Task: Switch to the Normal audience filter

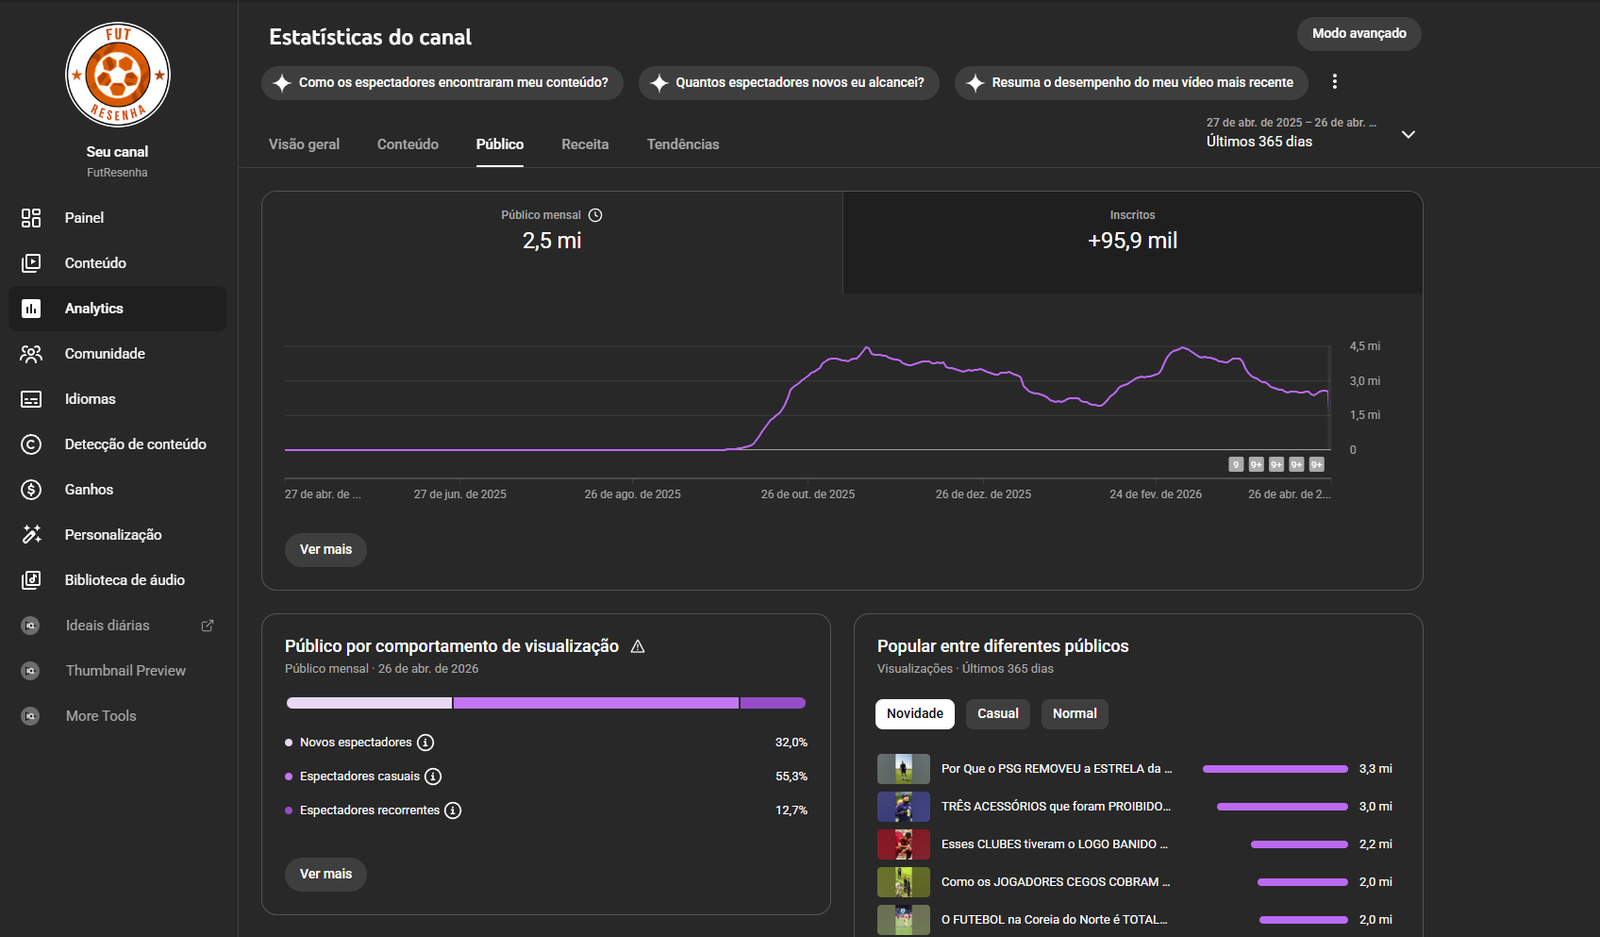Action: (1074, 714)
